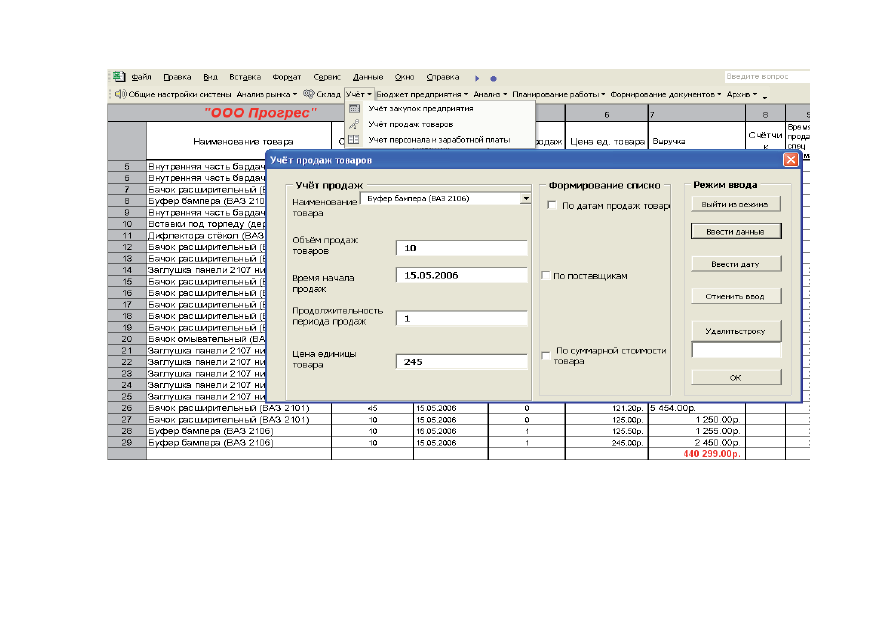This screenshot has width=893, height=629.
Task: Click the total 440 299.00р. cell
Action: (x=697, y=454)
